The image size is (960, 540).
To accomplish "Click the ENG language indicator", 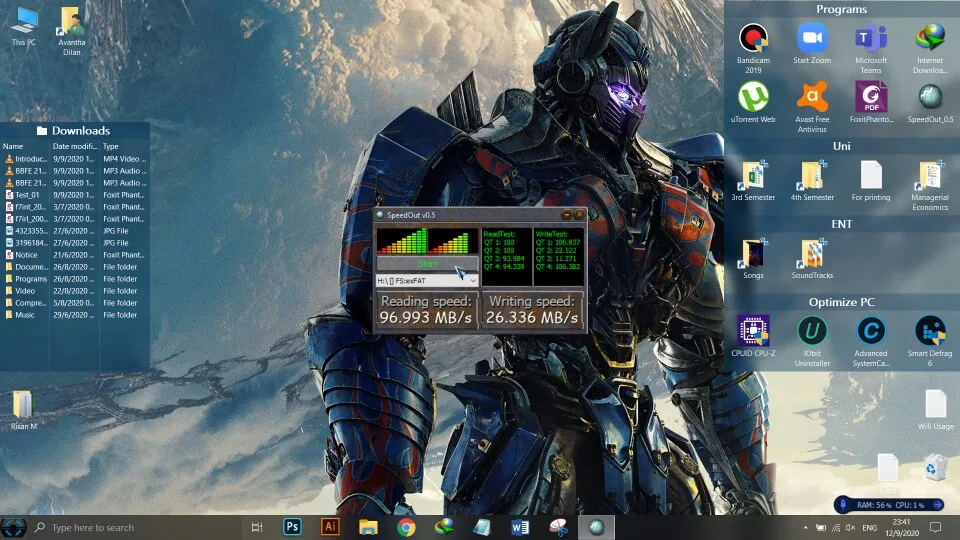I will [869, 527].
